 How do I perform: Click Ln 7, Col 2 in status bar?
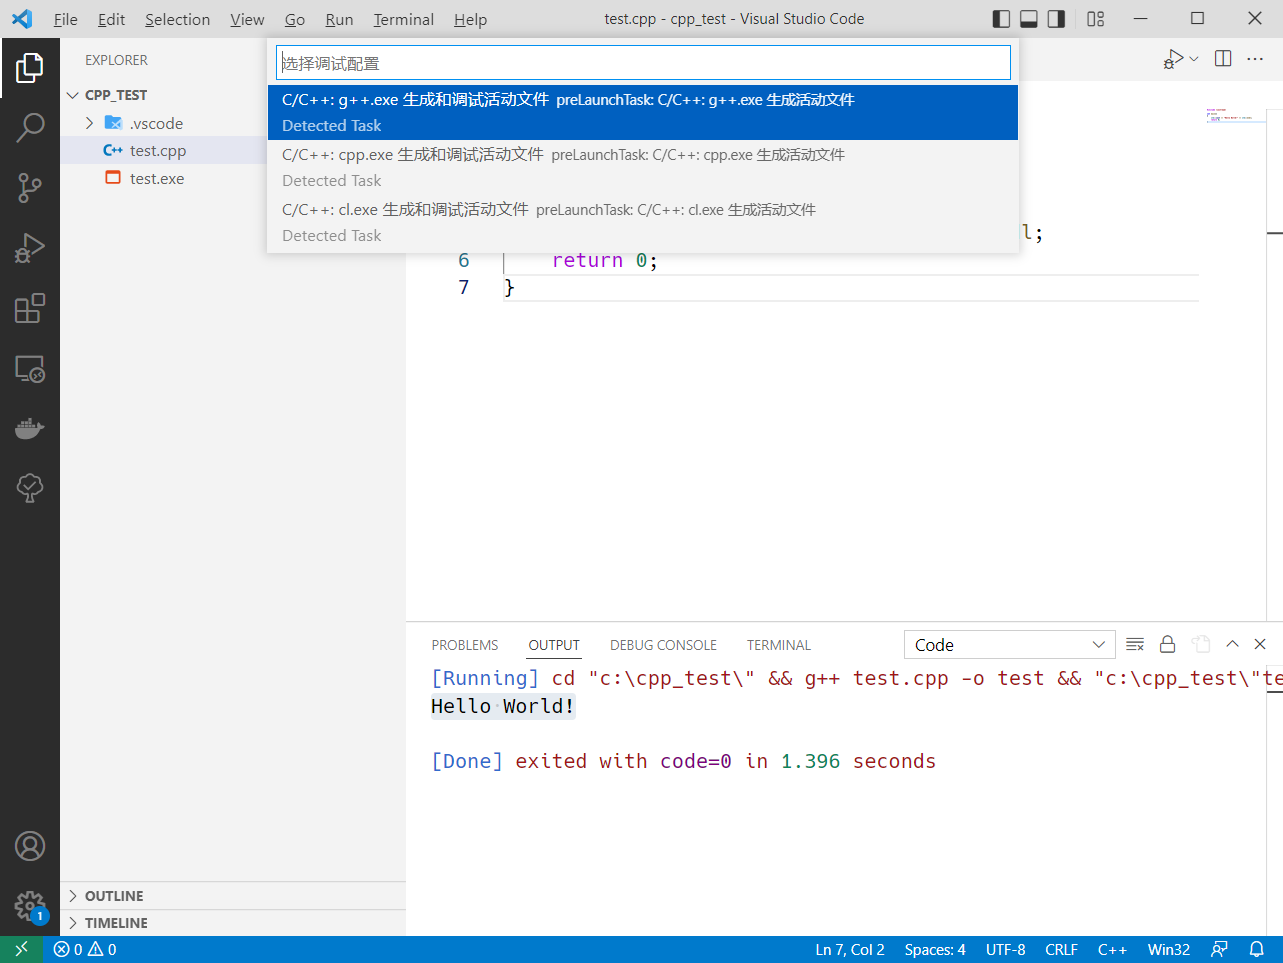849,950
